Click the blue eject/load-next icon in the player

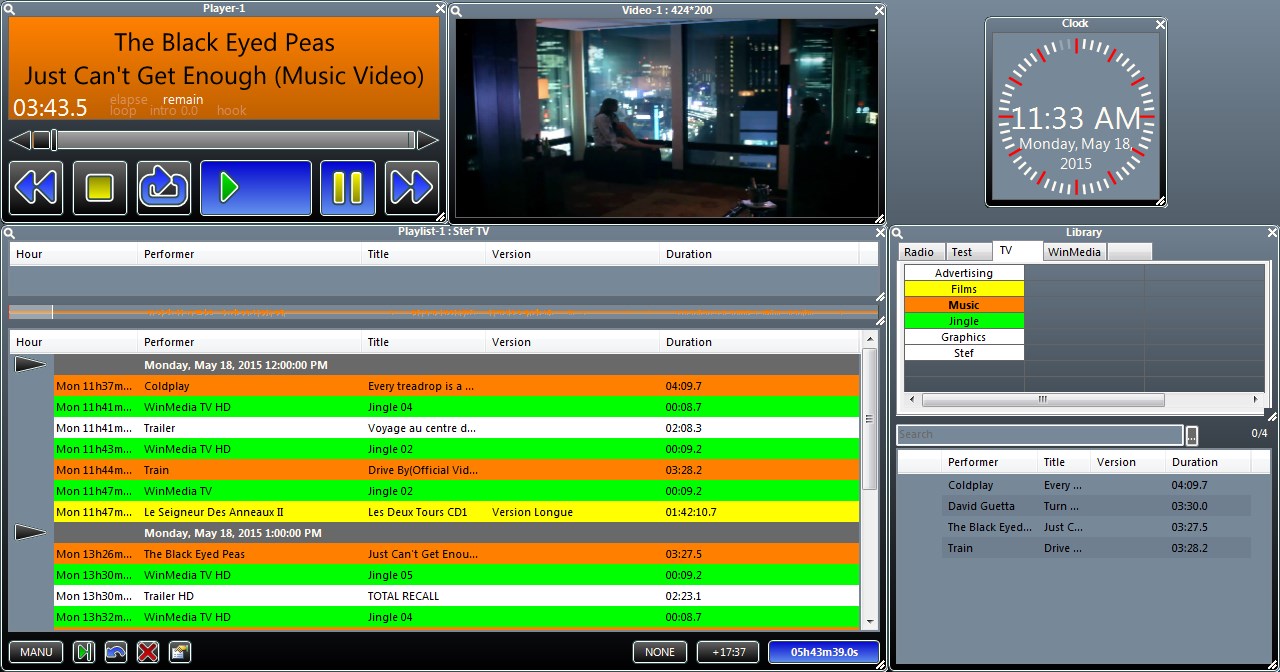(x=164, y=188)
